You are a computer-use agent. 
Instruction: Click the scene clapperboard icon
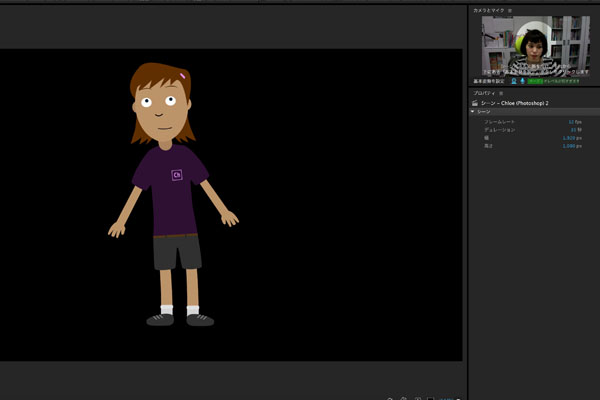click(x=475, y=103)
